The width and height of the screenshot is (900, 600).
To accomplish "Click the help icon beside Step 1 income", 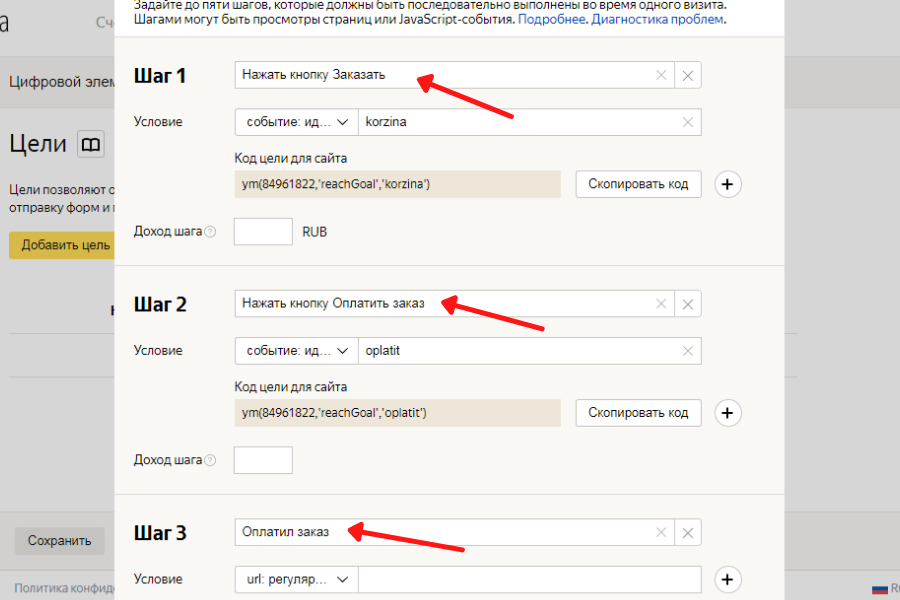I will tap(210, 232).
